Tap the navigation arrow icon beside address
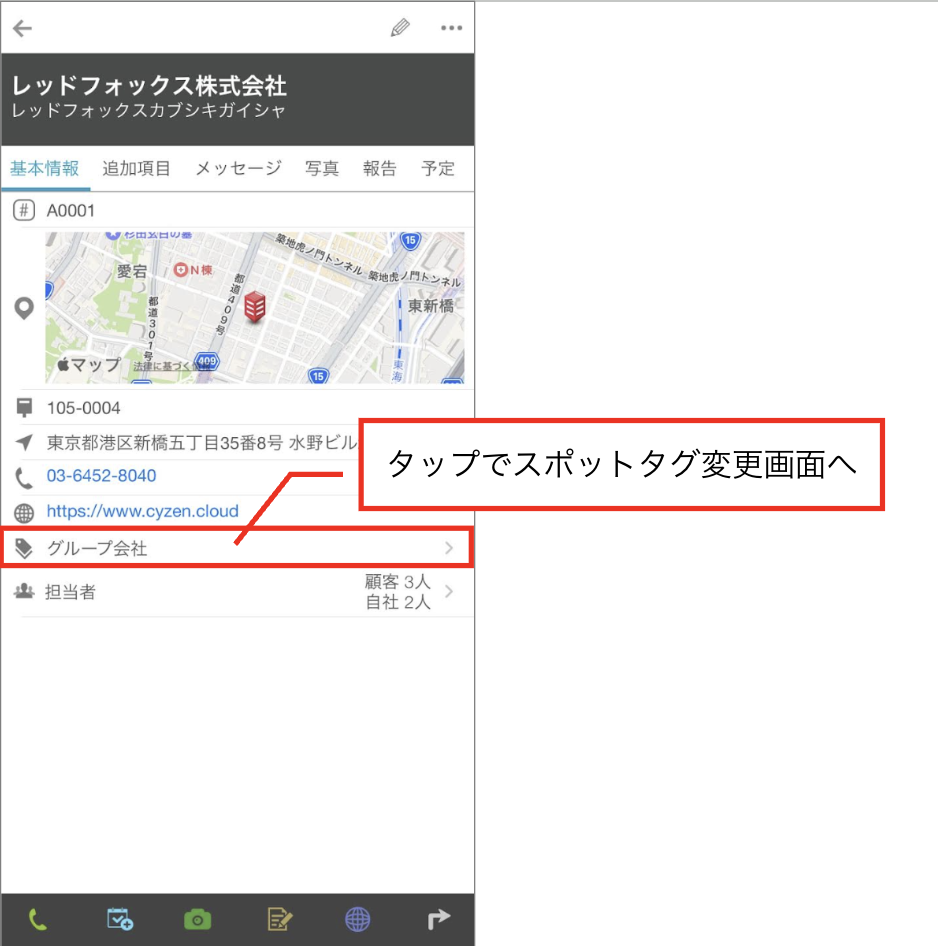 coord(24,443)
